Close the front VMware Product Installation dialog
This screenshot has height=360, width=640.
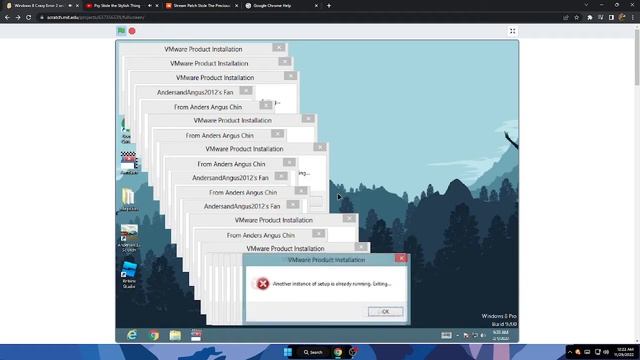click(401, 258)
